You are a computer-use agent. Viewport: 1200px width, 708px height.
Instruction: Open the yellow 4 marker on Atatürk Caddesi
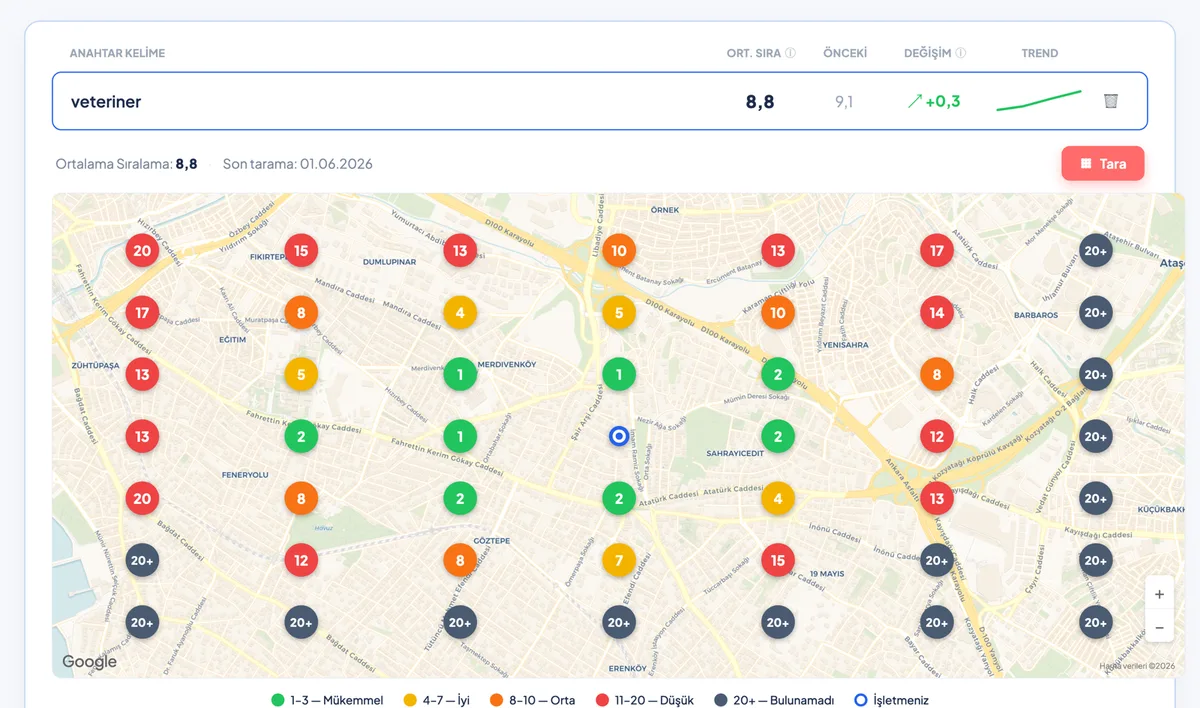[778, 498]
